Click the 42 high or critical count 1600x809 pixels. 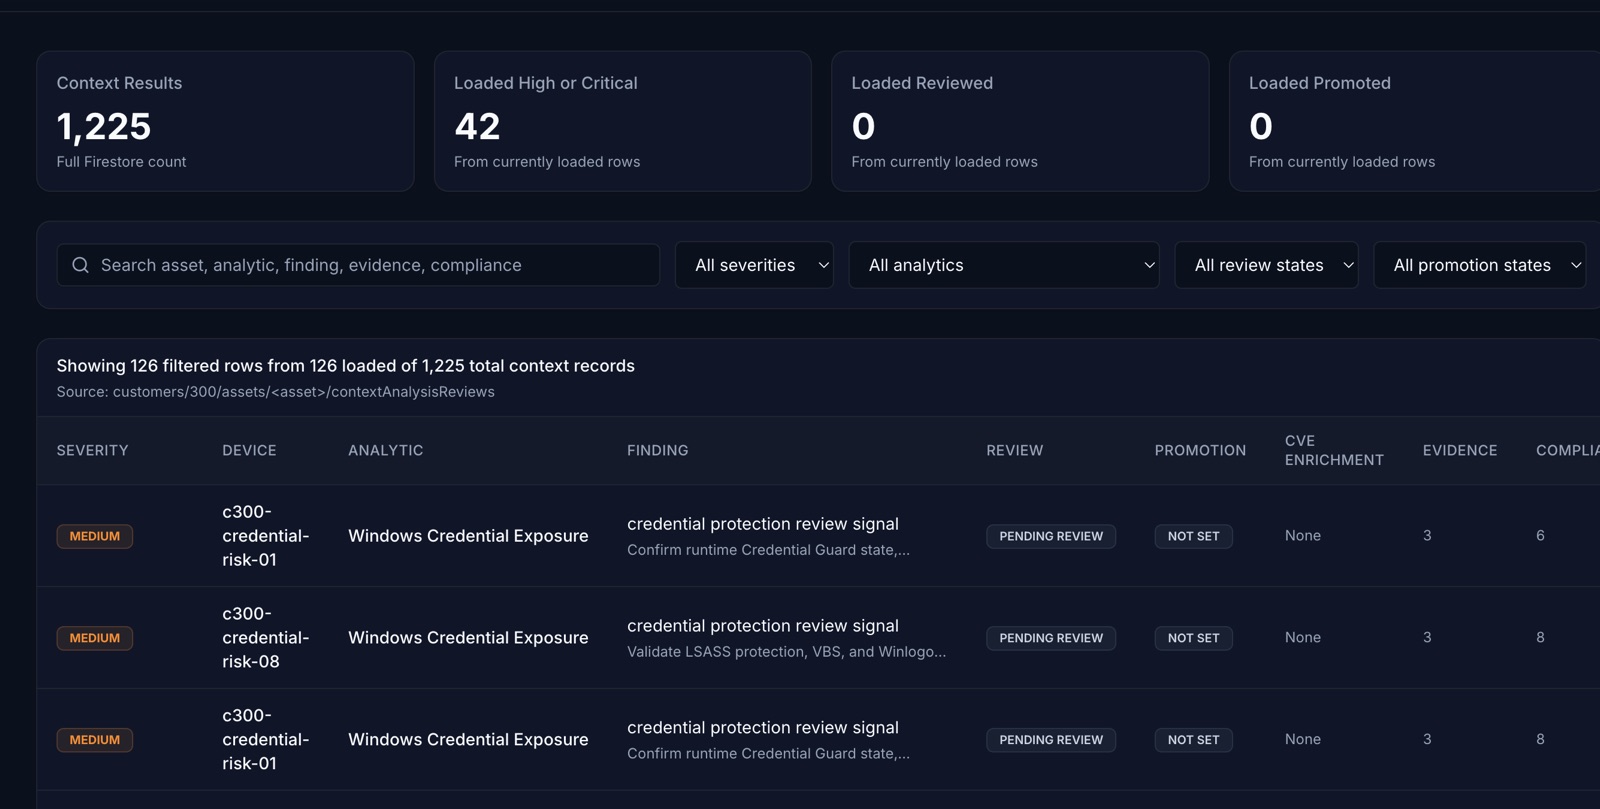(x=477, y=126)
